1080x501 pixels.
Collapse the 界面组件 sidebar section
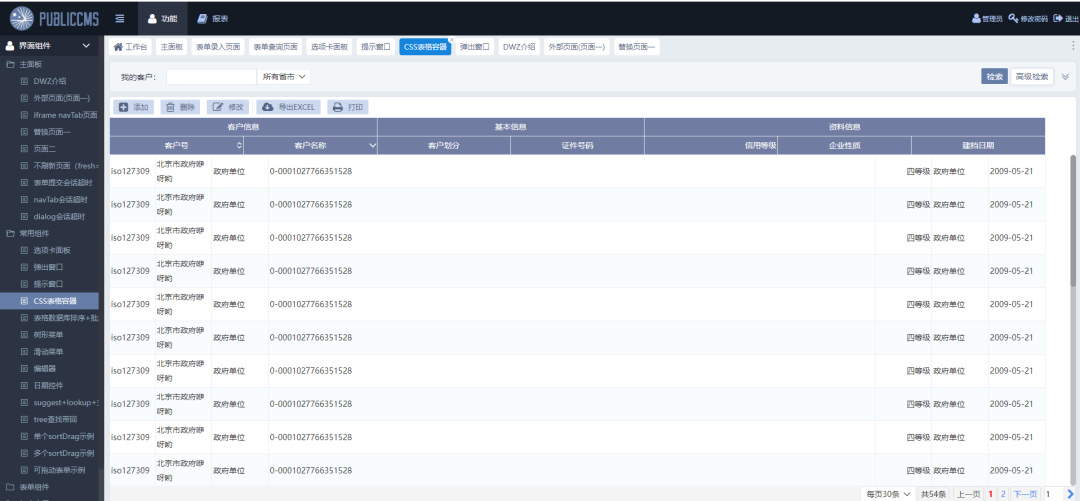86,46
